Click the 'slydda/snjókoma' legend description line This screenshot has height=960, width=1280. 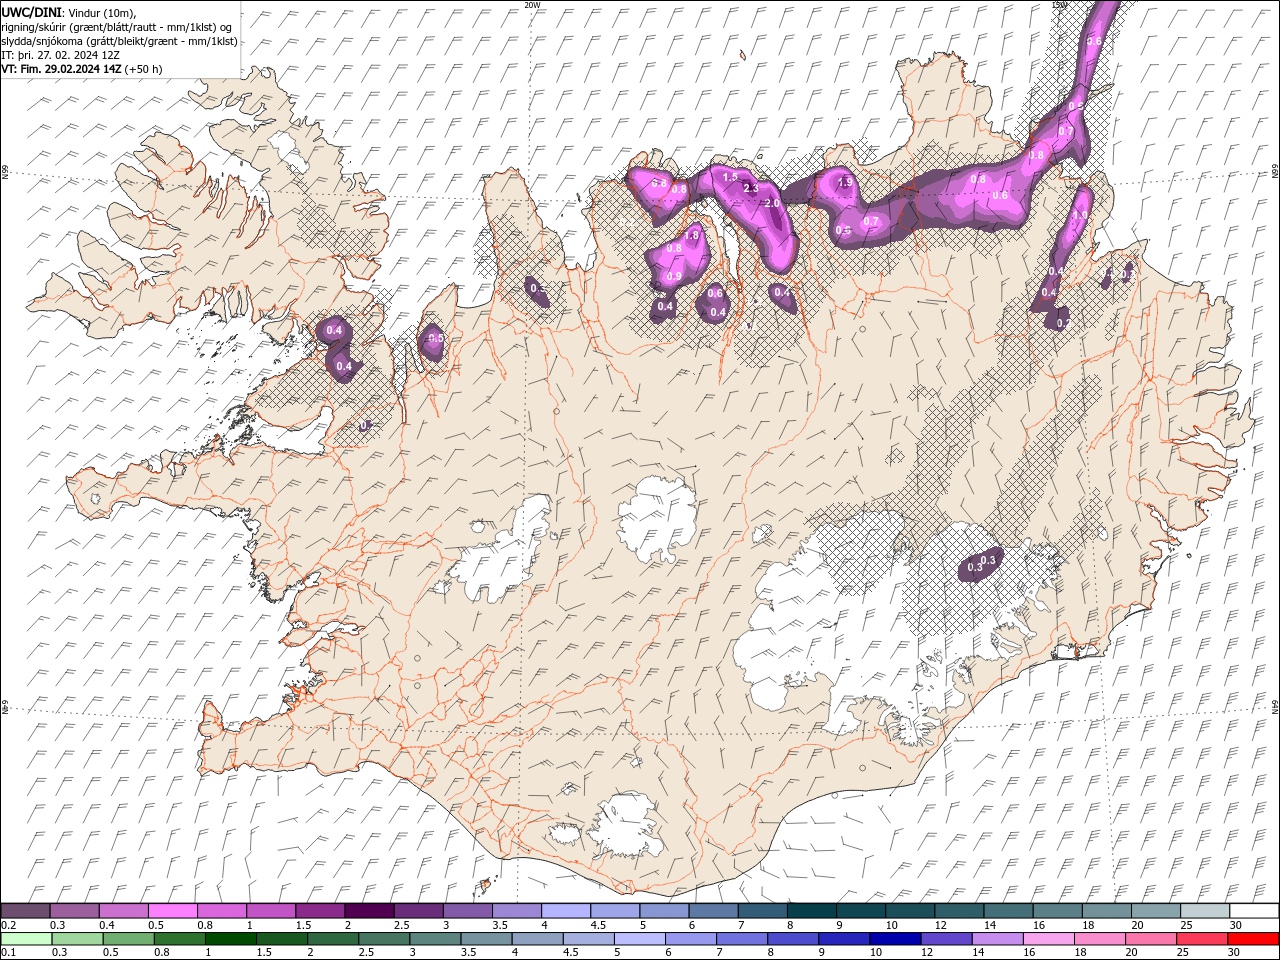119,41
